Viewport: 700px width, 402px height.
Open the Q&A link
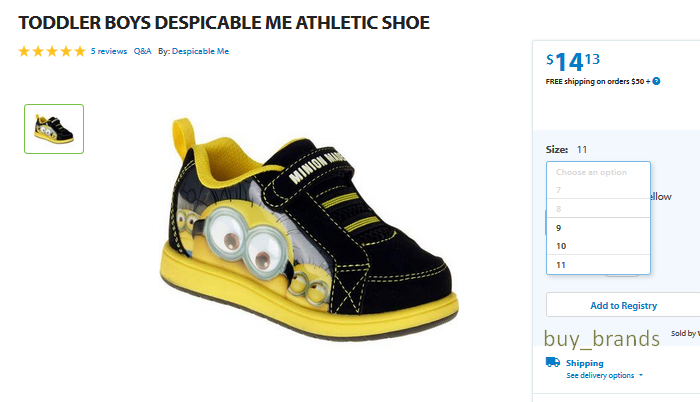coord(142,51)
